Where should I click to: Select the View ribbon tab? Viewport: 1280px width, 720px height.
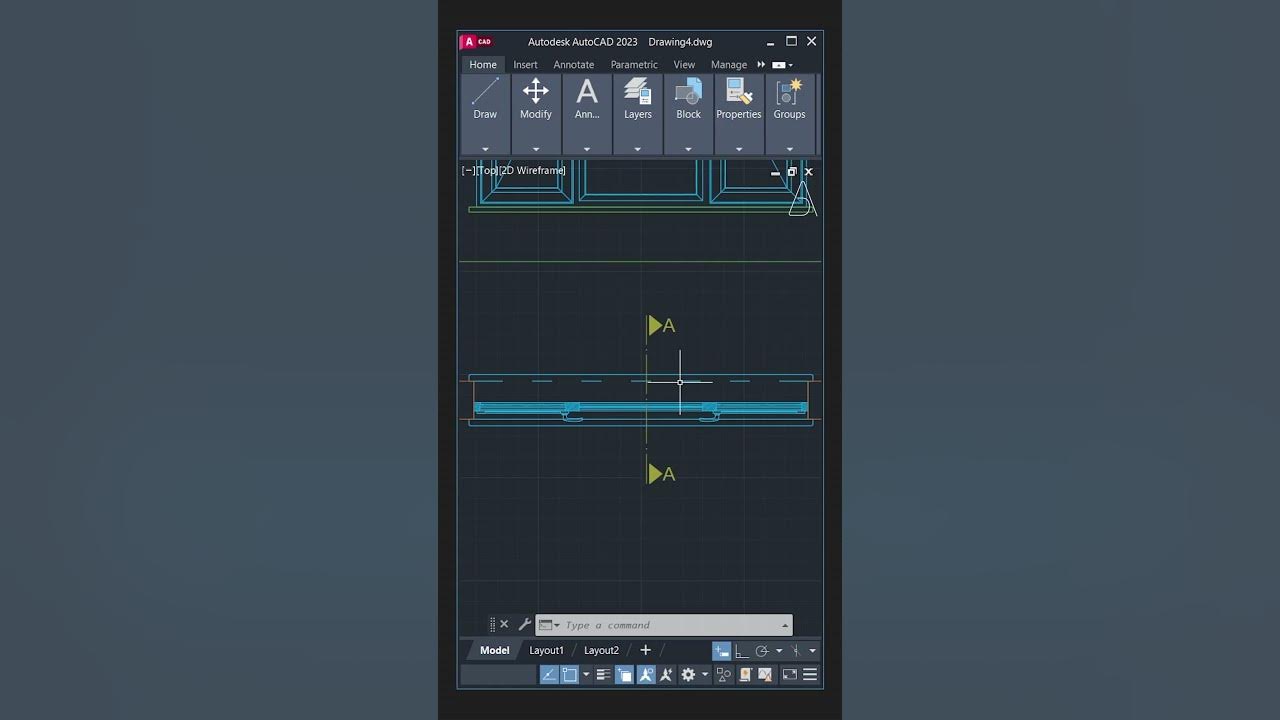[684, 64]
